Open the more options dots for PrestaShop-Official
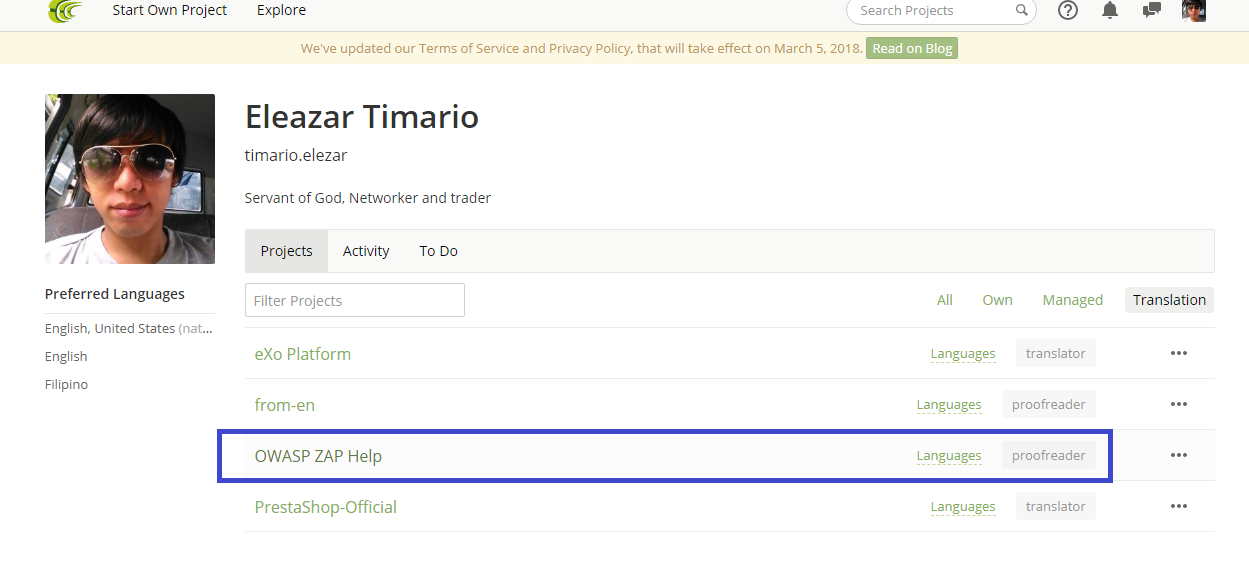 coord(1179,506)
